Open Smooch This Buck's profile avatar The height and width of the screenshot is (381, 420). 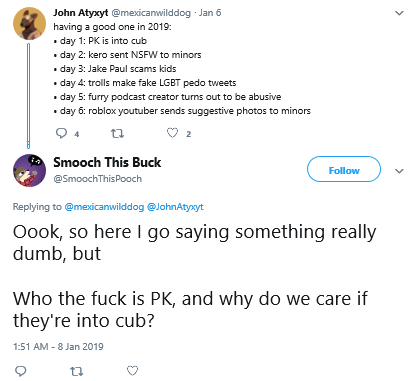[x=29, y=170]
